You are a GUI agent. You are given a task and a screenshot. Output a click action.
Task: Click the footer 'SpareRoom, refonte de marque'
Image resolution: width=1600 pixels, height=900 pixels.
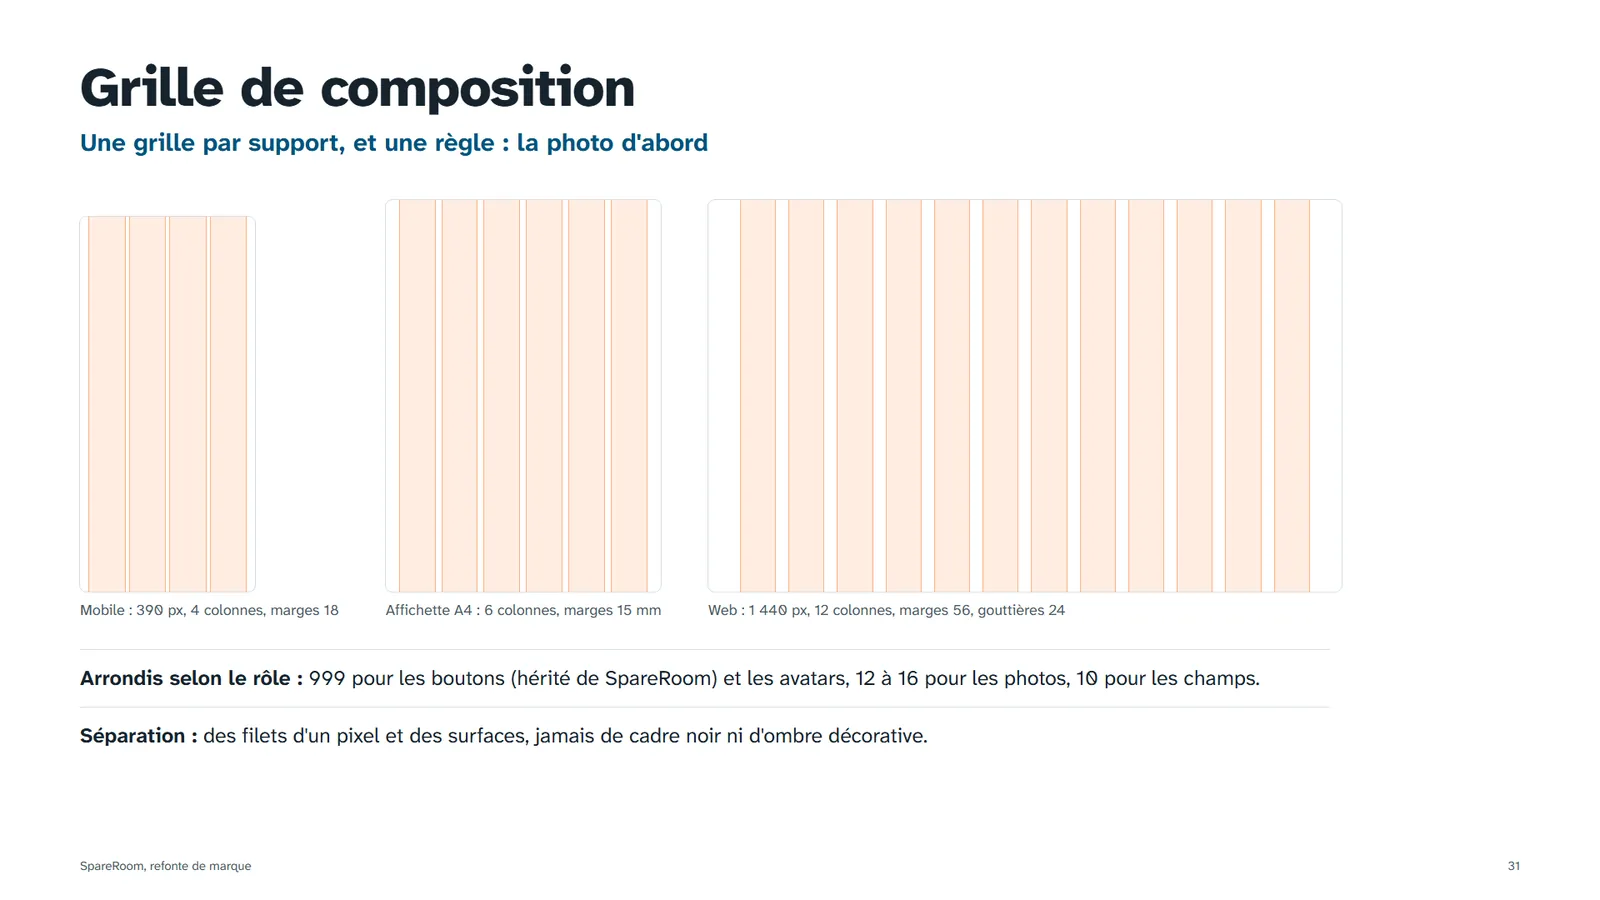click(x=165, y=866)
